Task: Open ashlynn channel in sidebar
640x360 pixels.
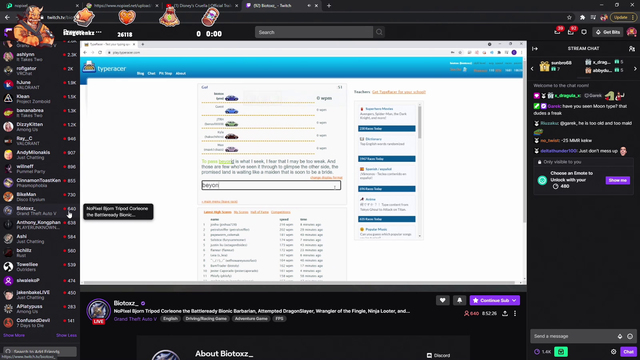Action: pos(40,57)
